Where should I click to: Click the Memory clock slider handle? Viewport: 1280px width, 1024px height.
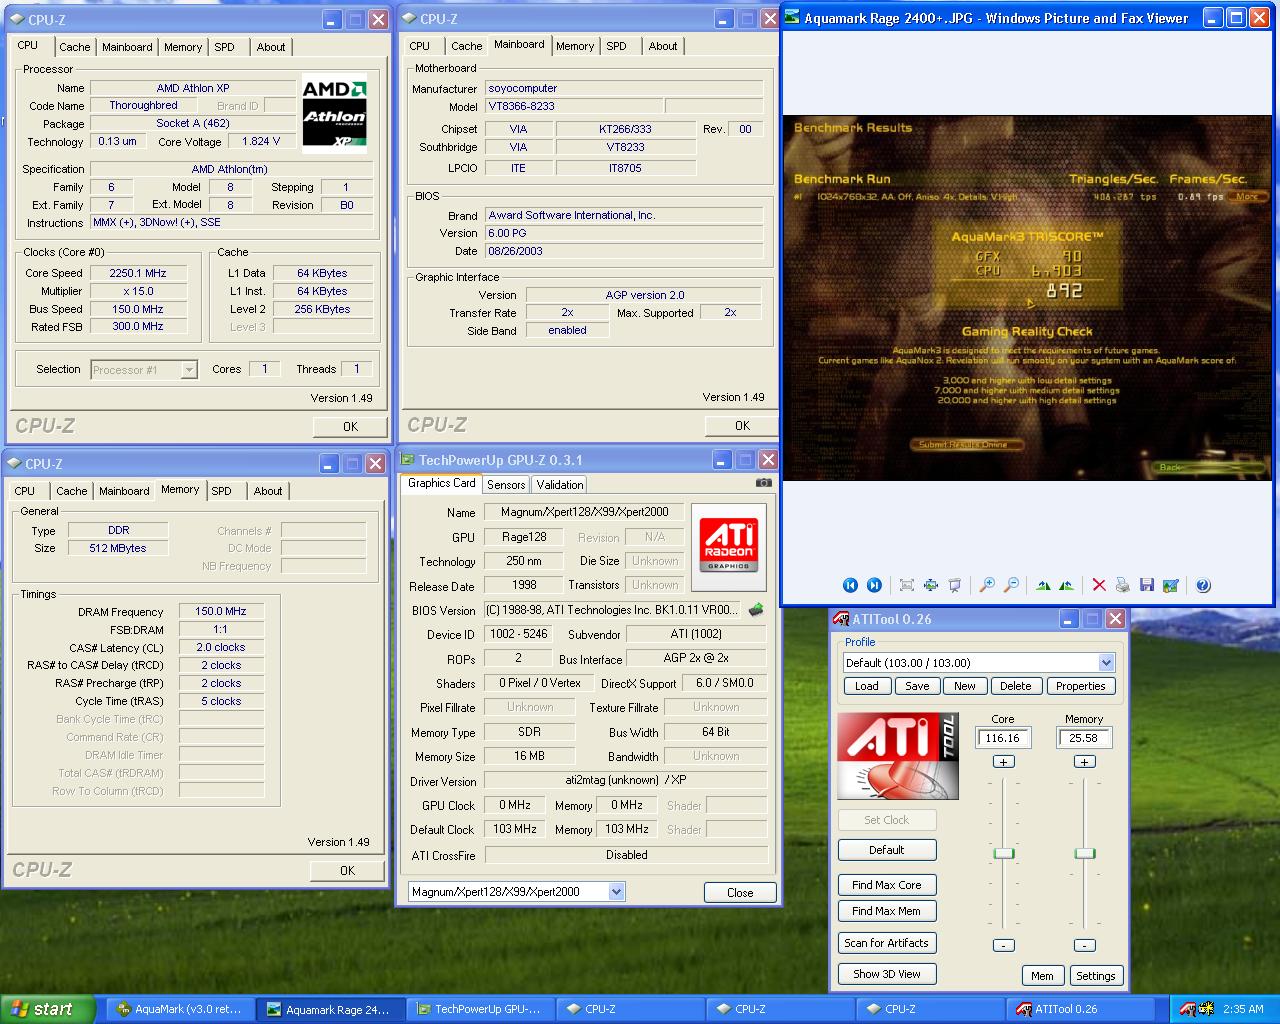[x=1084, y=853]
